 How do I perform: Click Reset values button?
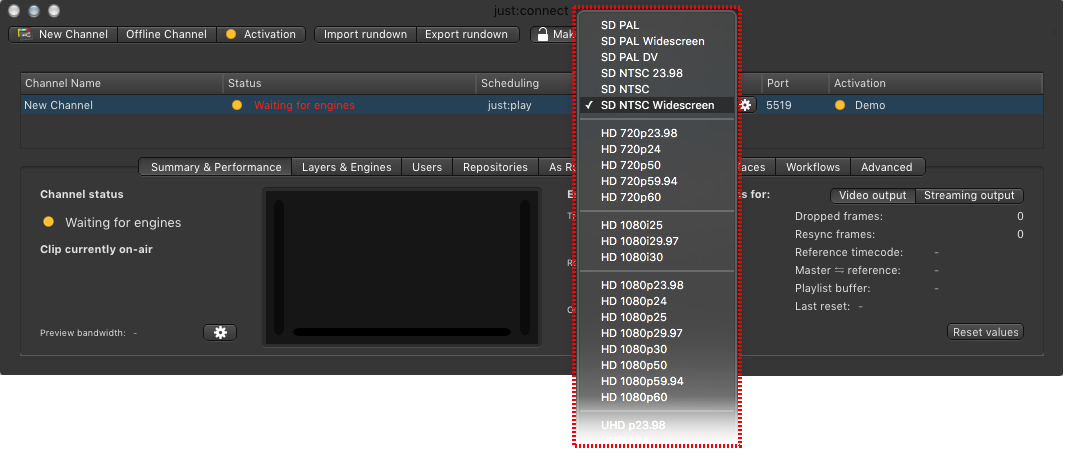pos(986,332)
